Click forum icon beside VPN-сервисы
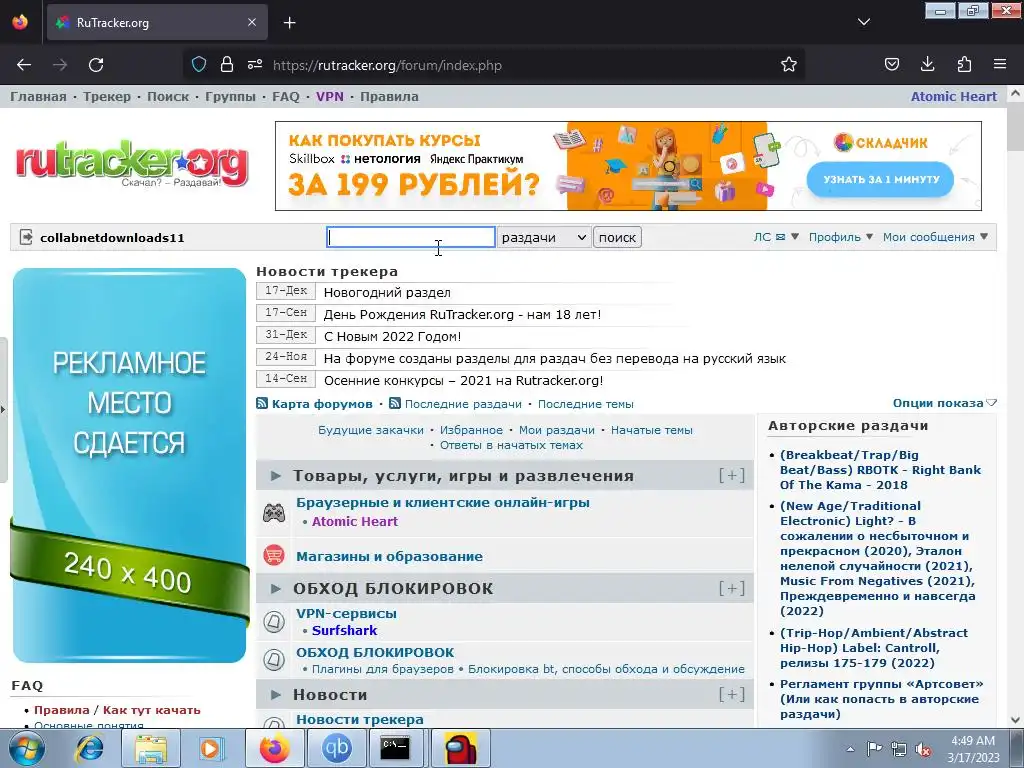The image size is (1024, 768). 274,621
